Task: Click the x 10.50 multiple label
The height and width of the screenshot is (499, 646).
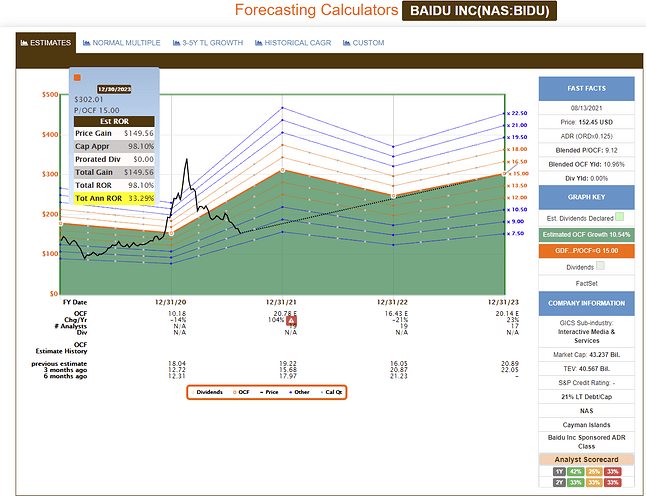Action: tap(517, 210)
